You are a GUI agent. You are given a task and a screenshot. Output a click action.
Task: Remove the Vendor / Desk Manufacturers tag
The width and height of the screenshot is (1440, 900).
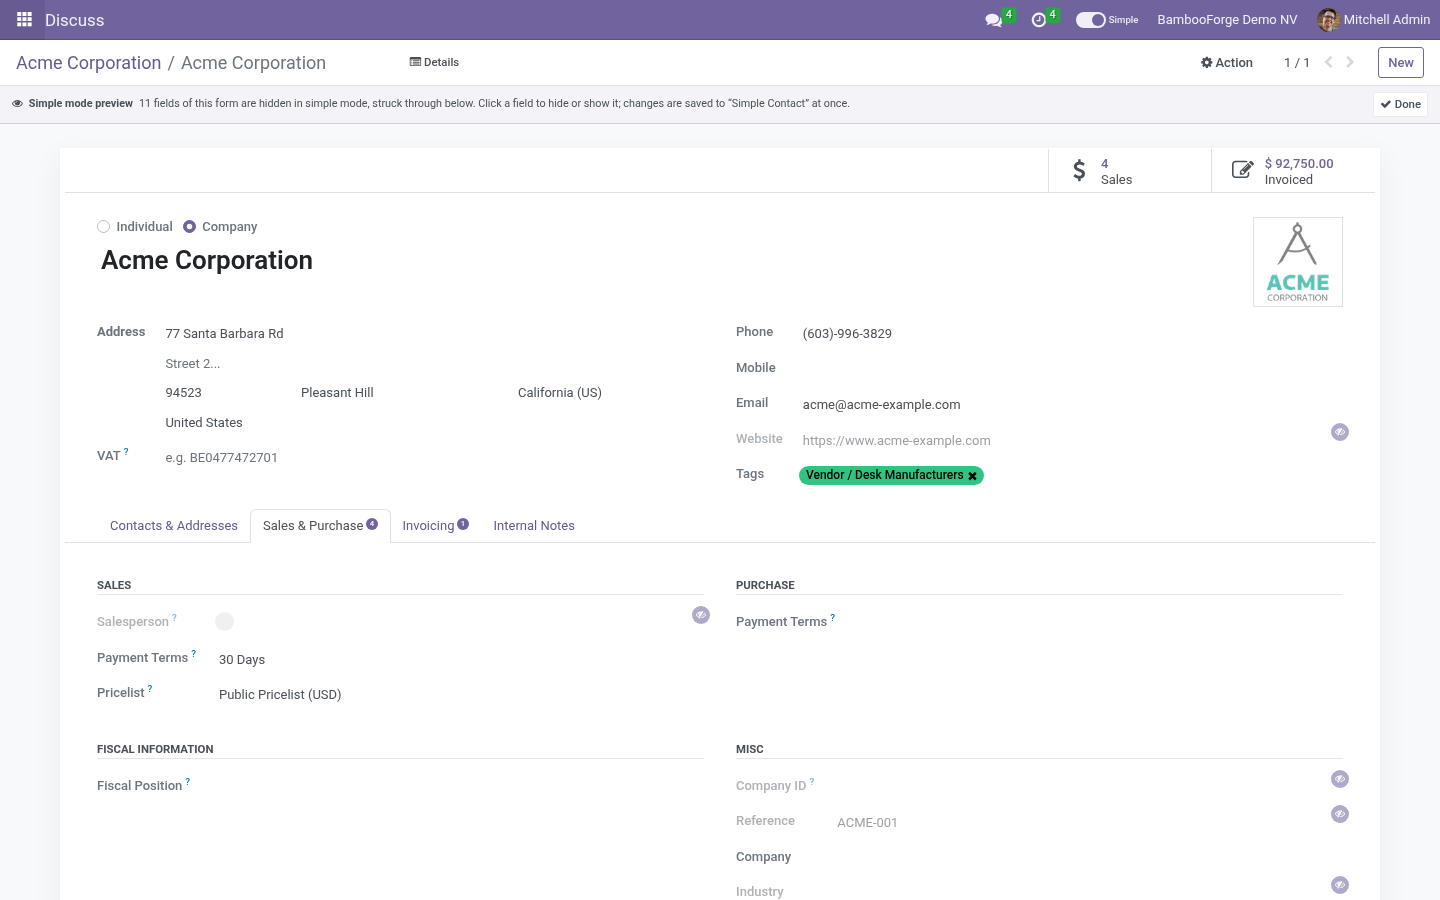pos(972,476)
